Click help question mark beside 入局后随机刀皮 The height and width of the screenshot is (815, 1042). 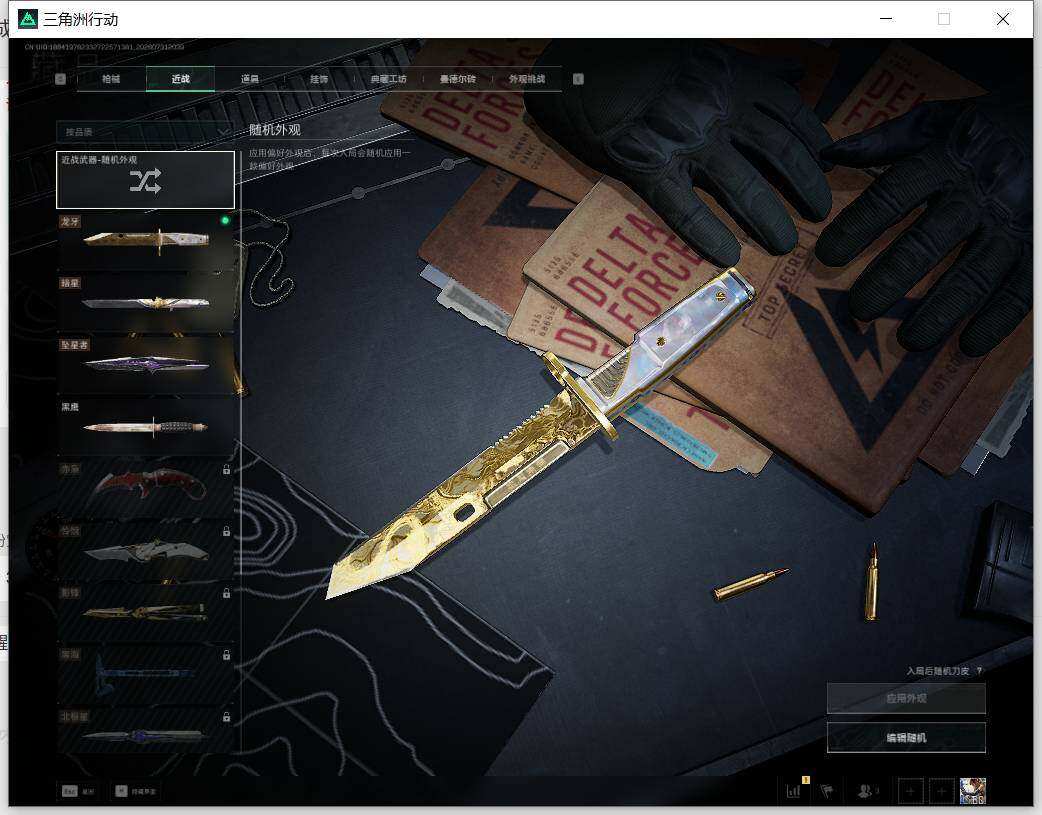coord(980,671)
